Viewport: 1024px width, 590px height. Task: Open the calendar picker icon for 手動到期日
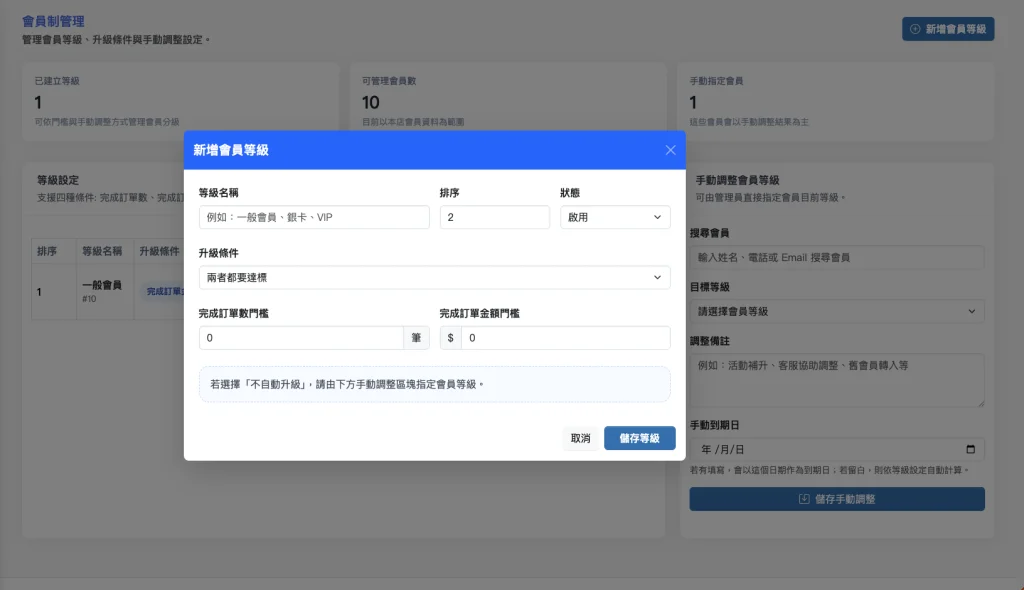click(x=970, y=449)
